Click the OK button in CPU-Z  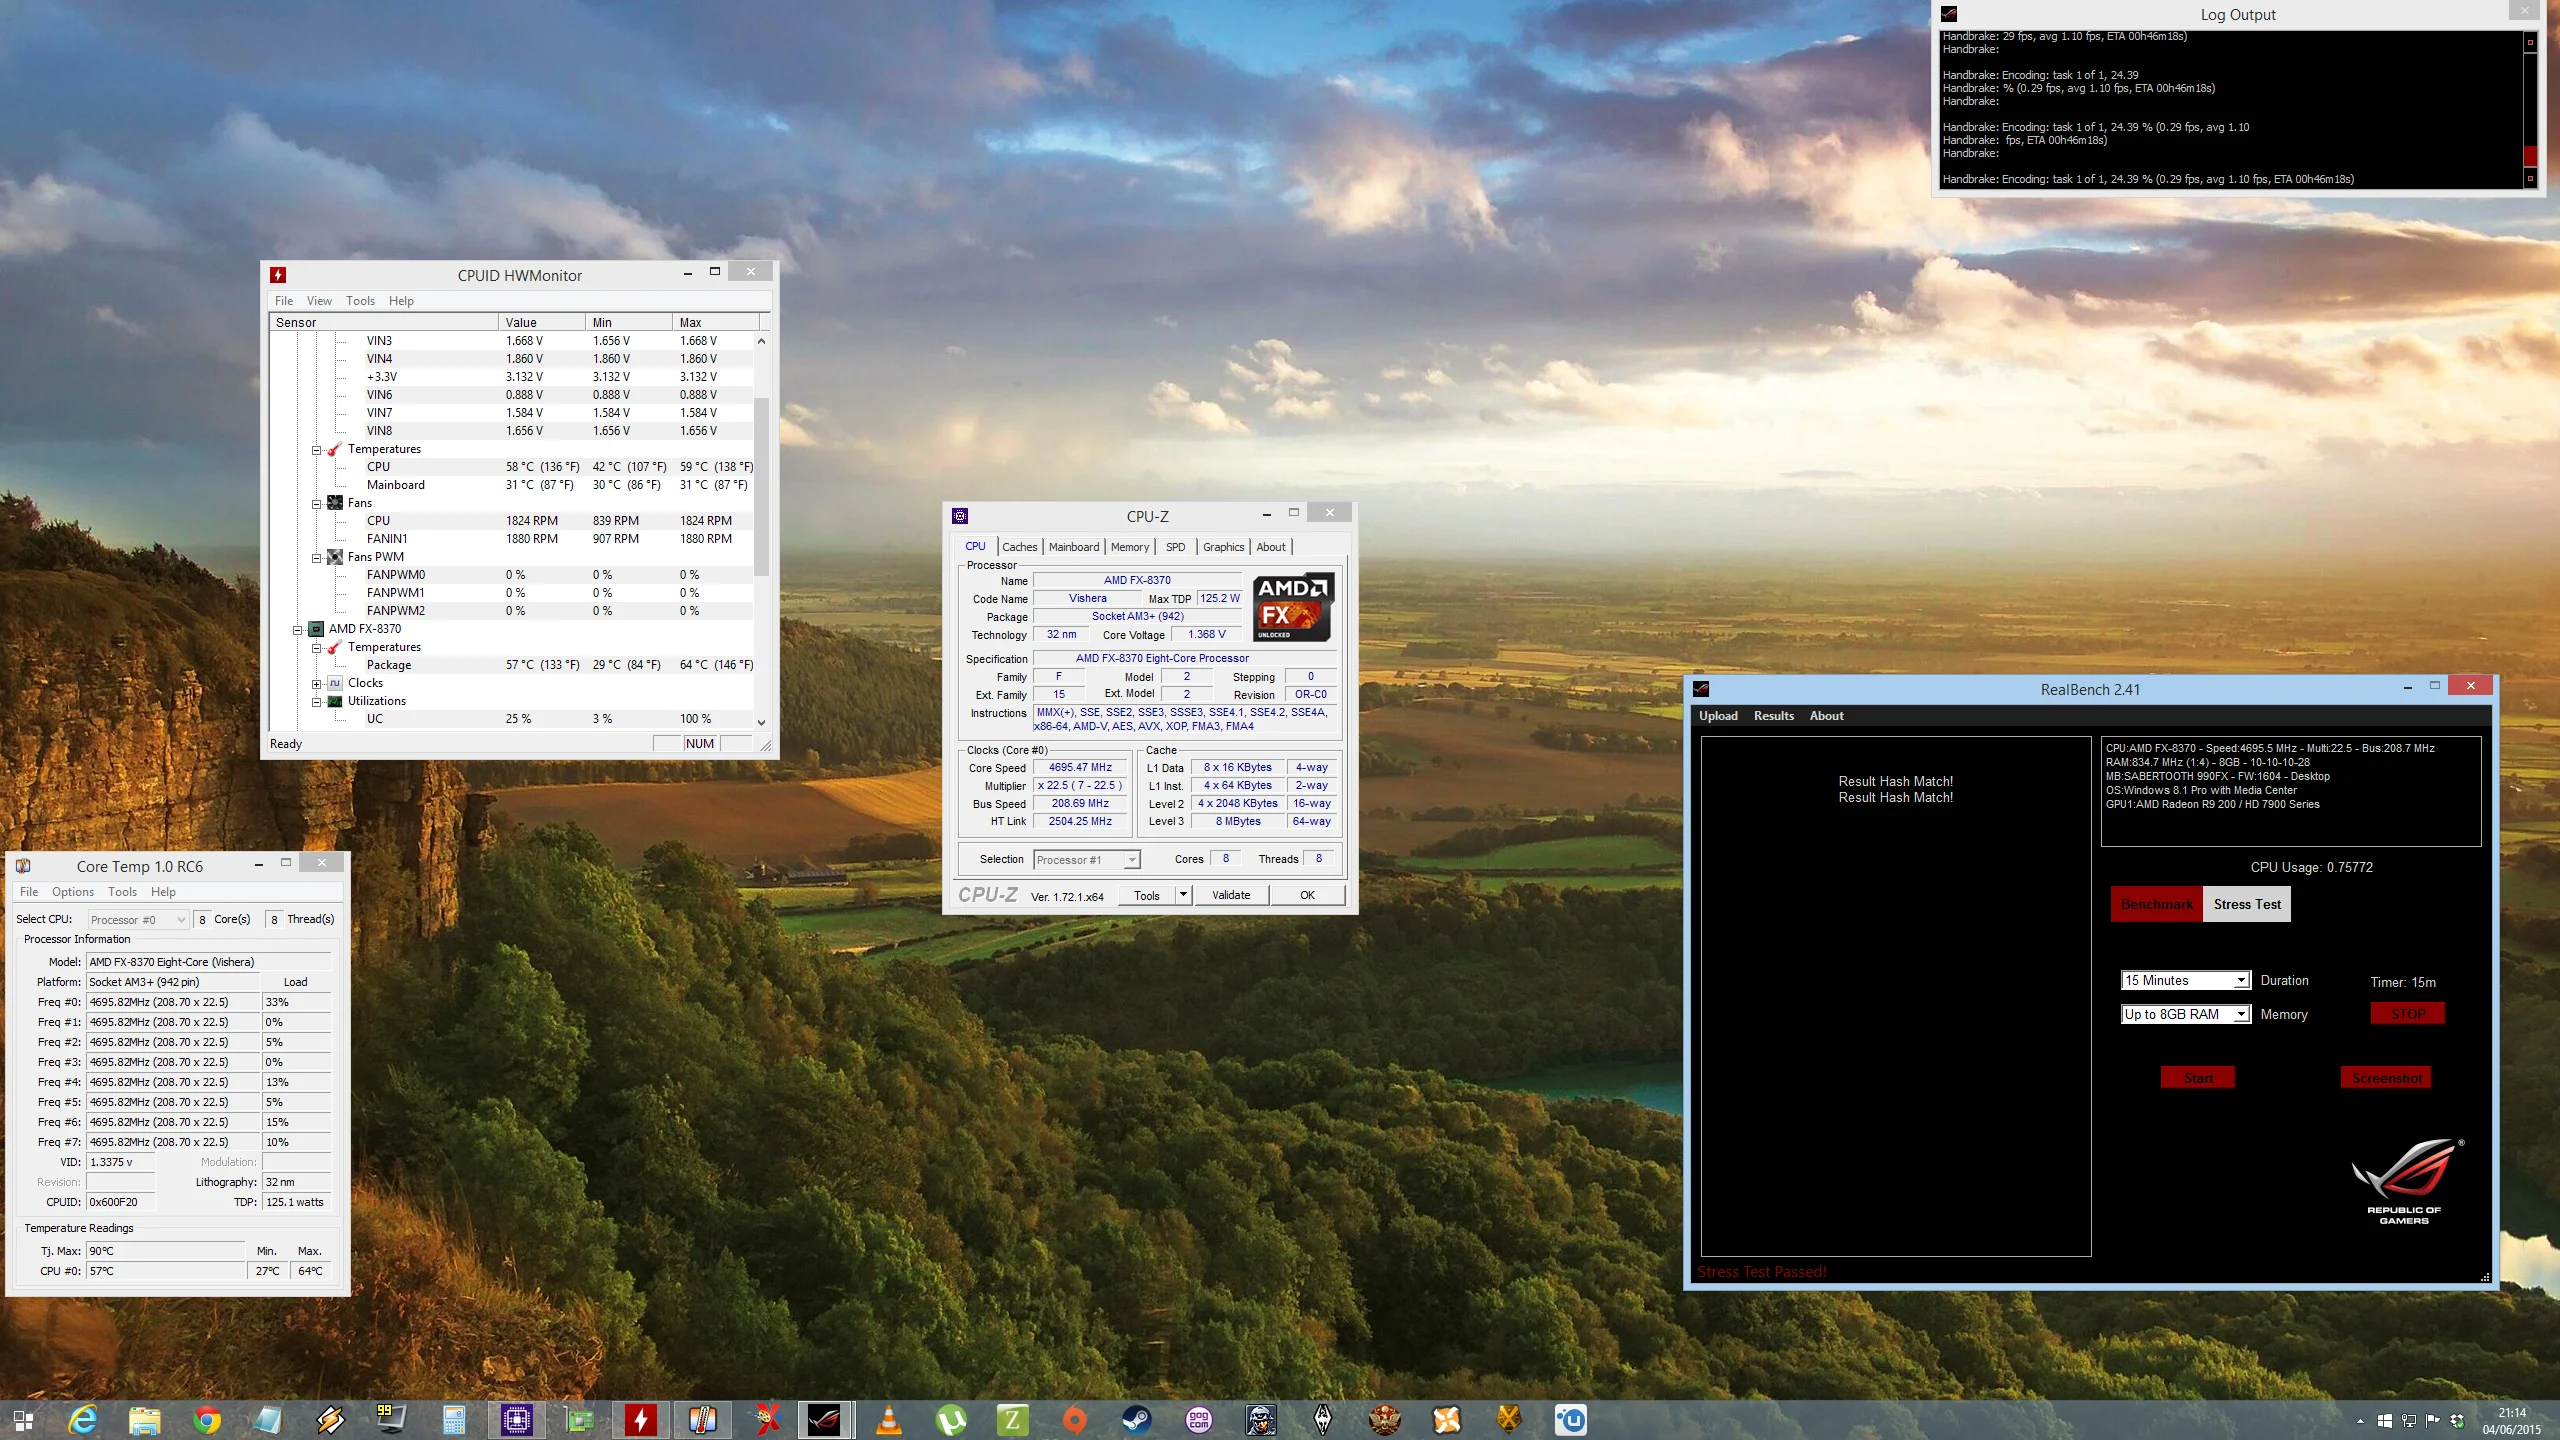click(1307, 895)
